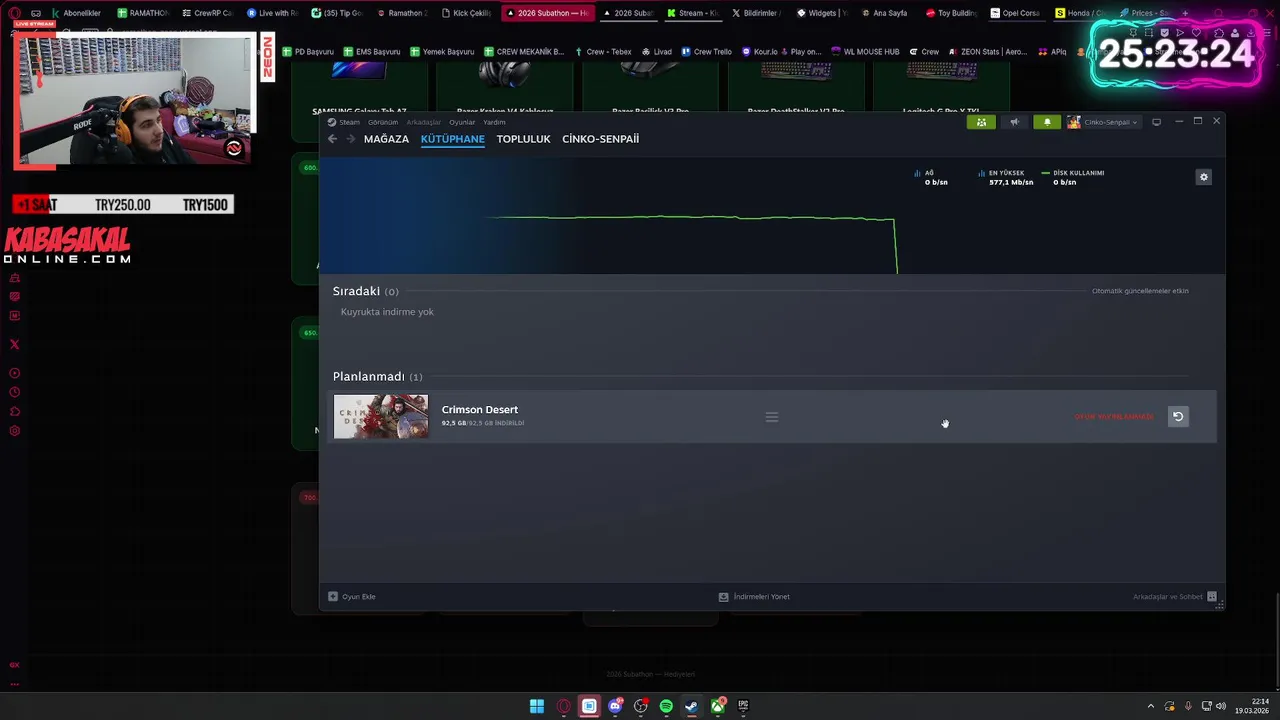This screenshot has width=1280, height=720.
Task: Open Xbox app from the taskbar
Action: [717, 706]
